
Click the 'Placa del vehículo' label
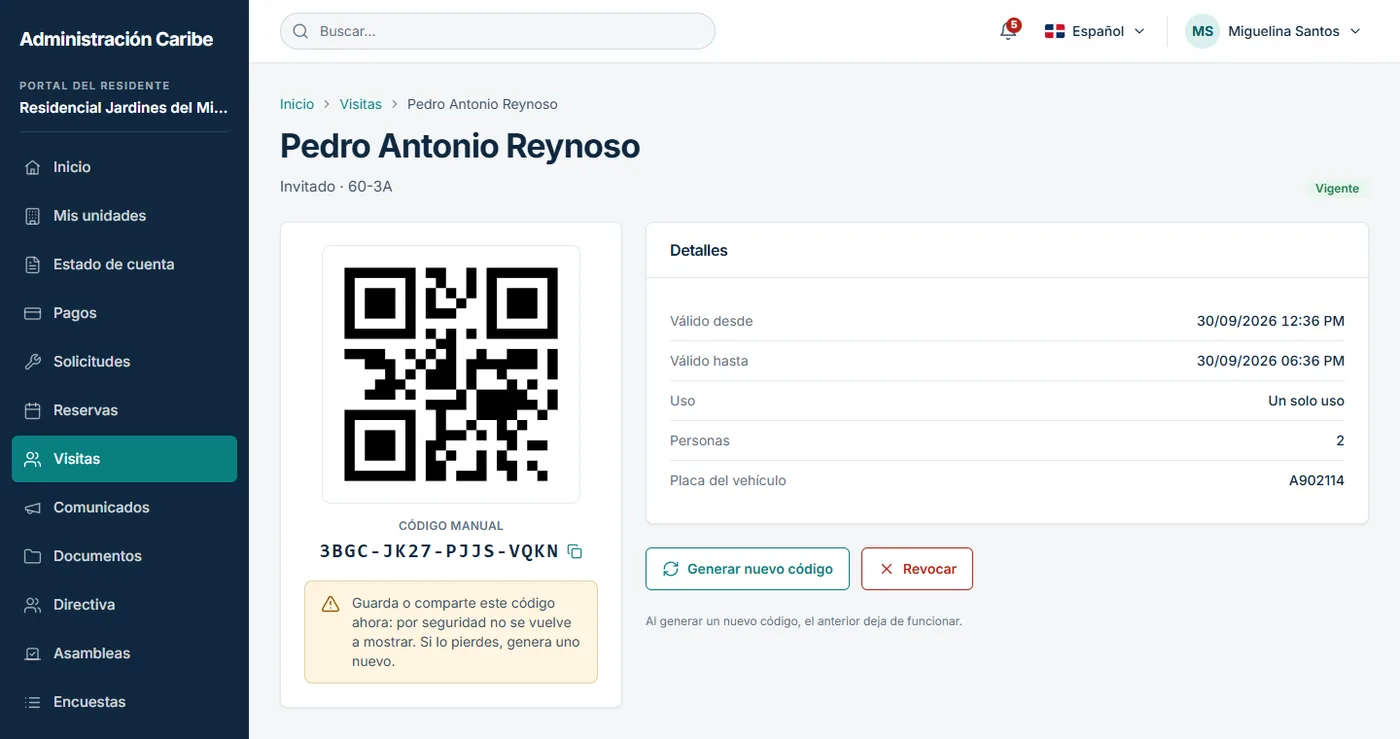(x=728, y=481)
